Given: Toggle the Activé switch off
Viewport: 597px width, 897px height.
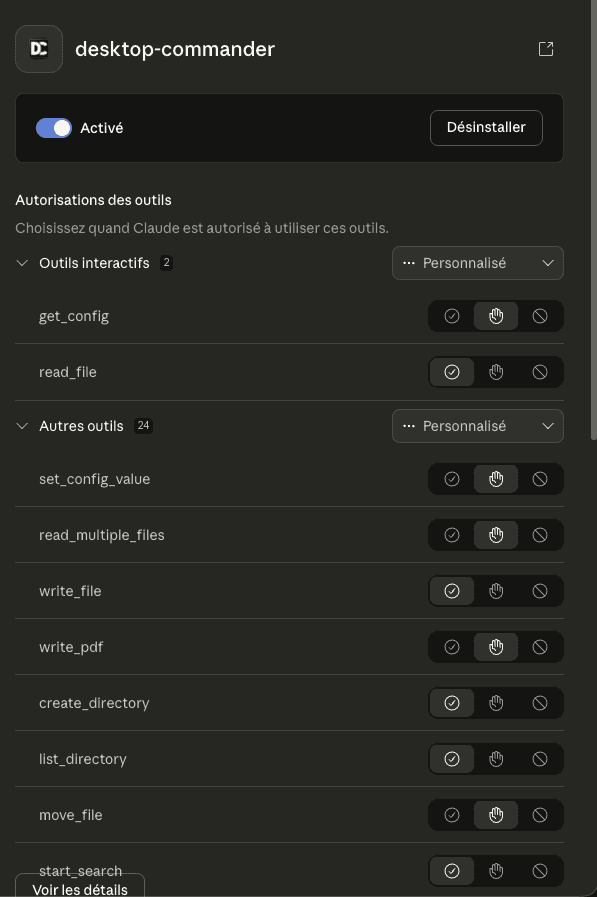Looking at the screenshot, I should [x=54, y=128].
